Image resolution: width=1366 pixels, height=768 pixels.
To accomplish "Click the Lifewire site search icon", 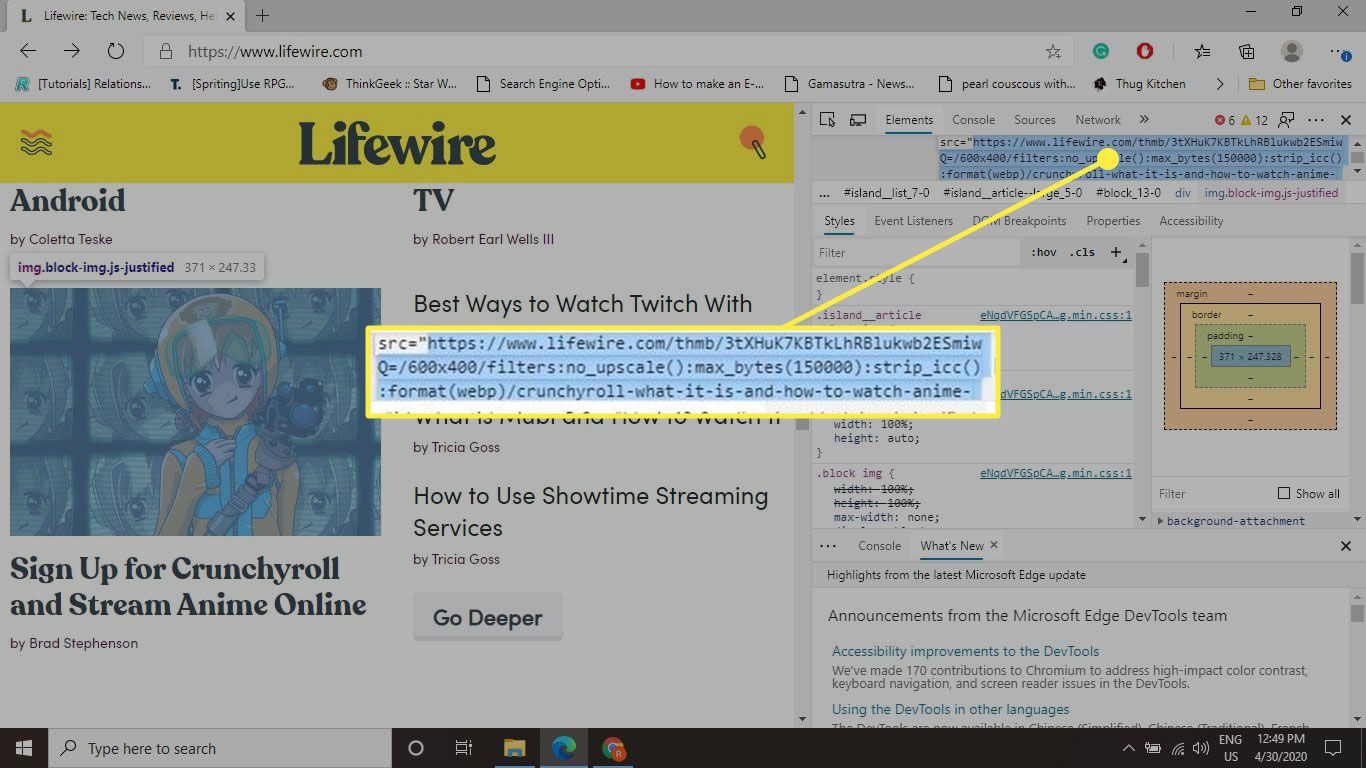I will pyautogui.click(x=753, y=142).
